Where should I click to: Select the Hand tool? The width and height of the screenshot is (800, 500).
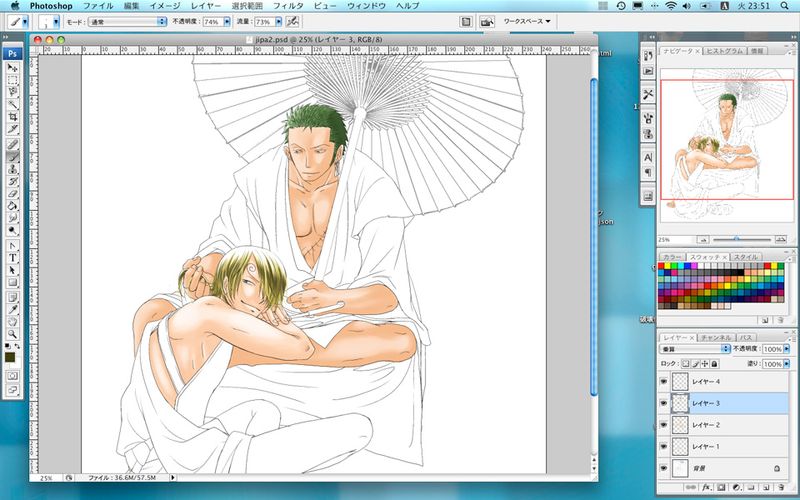coord(12,322)
